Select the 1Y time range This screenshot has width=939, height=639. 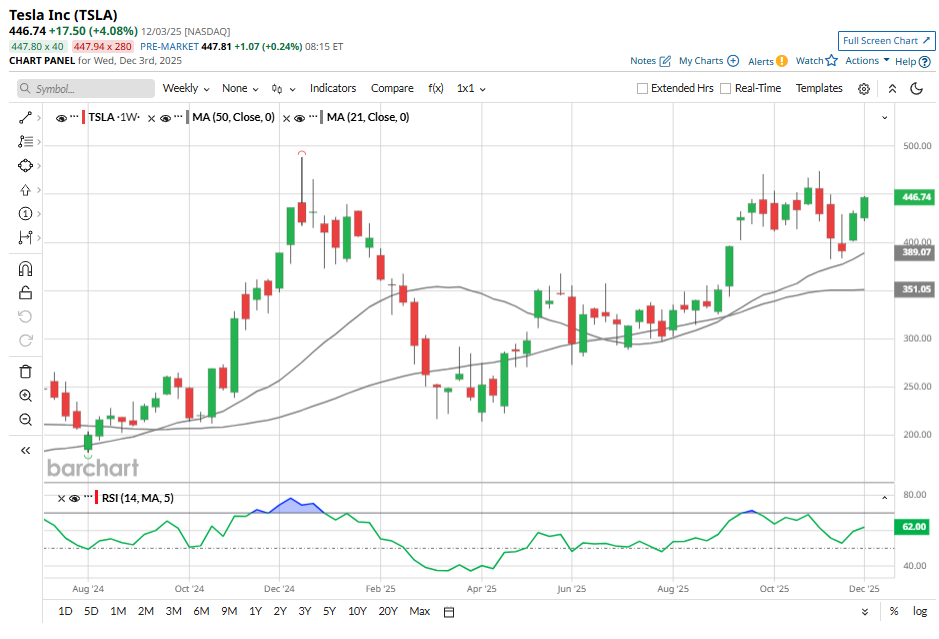tap(256, 611)
